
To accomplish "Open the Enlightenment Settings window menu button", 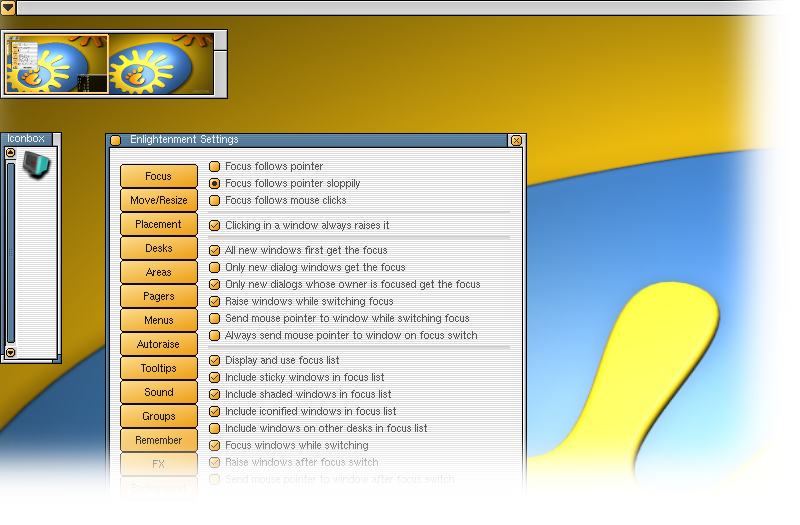I will pos(116,140).
